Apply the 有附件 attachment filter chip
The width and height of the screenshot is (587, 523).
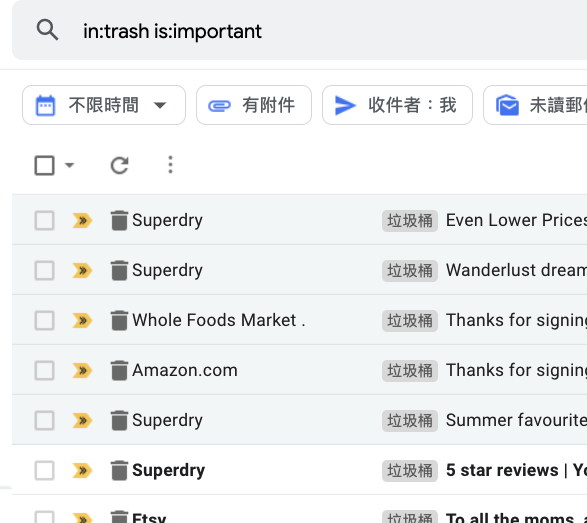[x=254, y=105]
